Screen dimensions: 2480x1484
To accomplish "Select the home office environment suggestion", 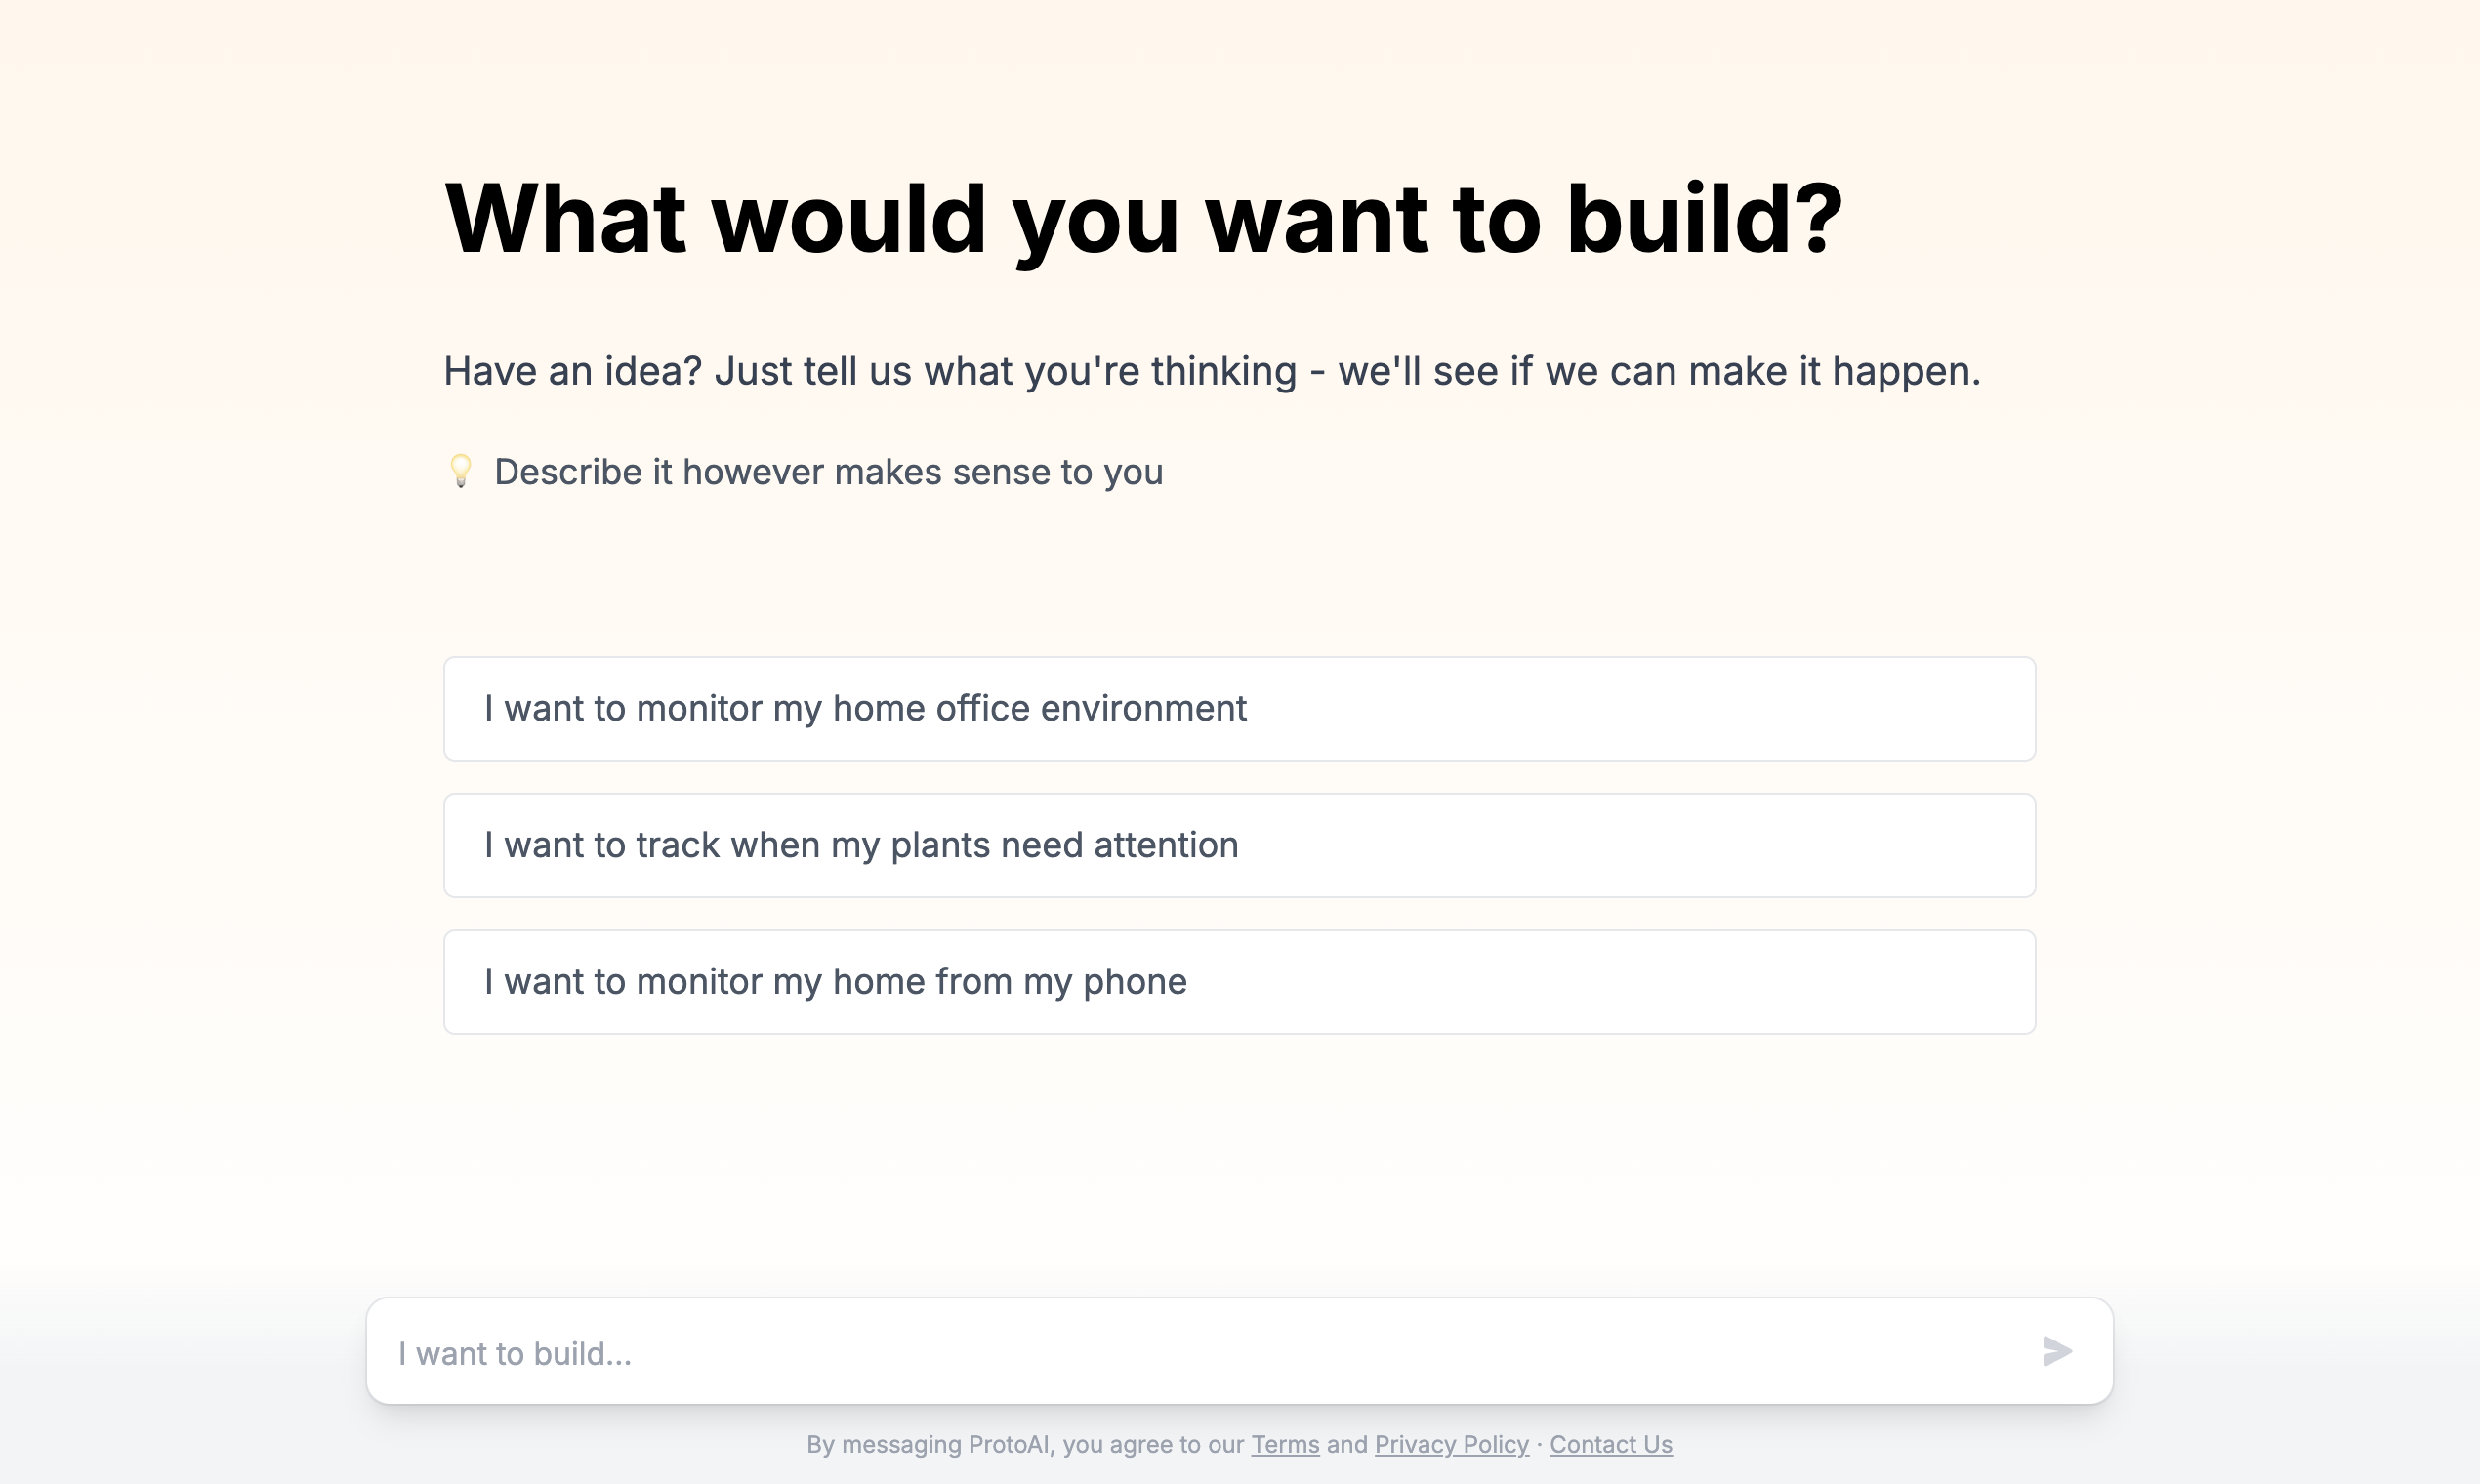I will [x=1239, y=708].
